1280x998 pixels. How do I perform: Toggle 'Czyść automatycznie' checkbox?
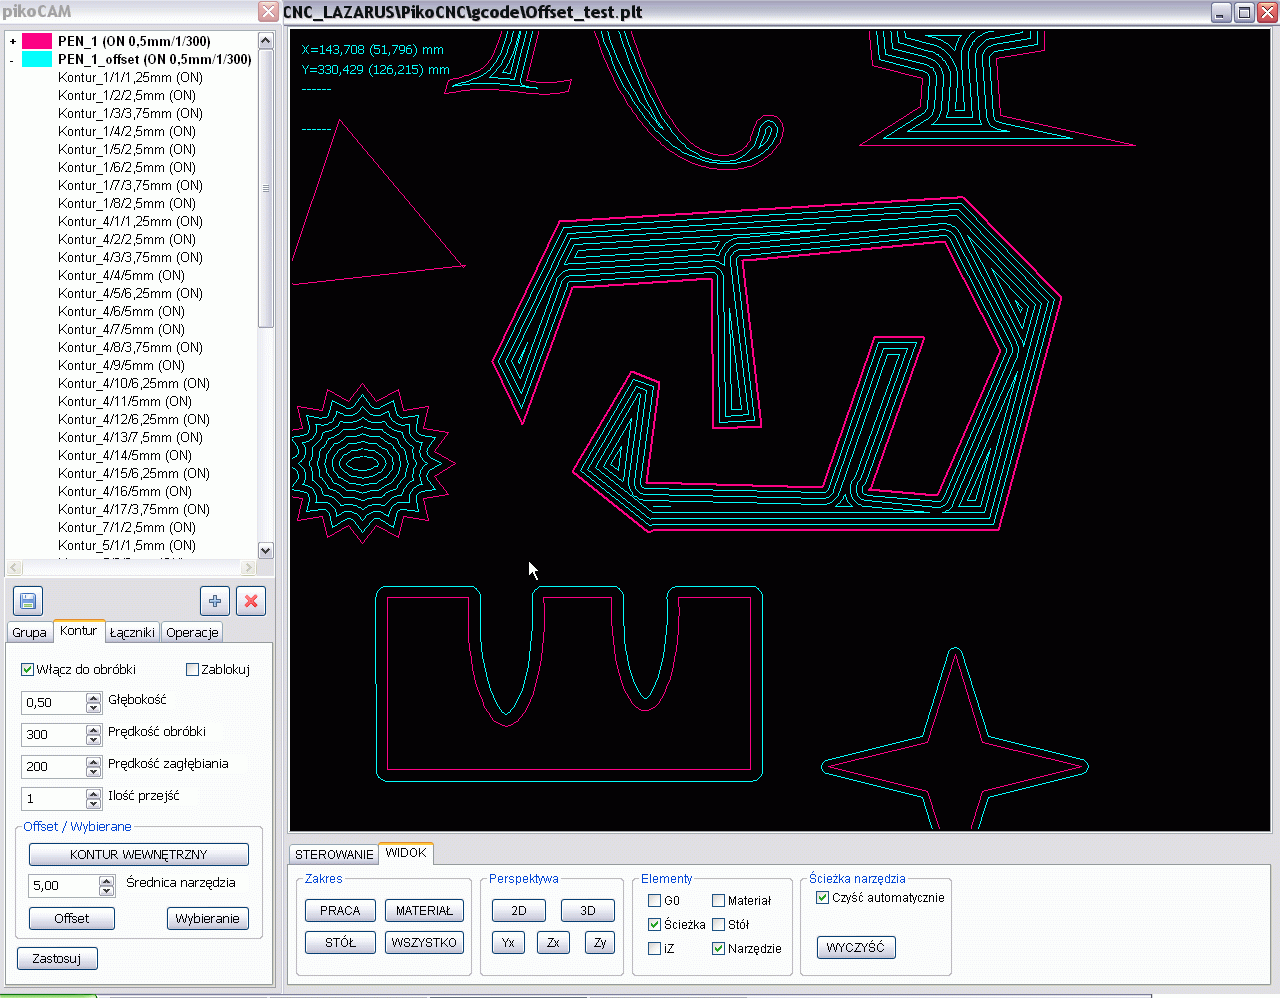click(823, 897)
